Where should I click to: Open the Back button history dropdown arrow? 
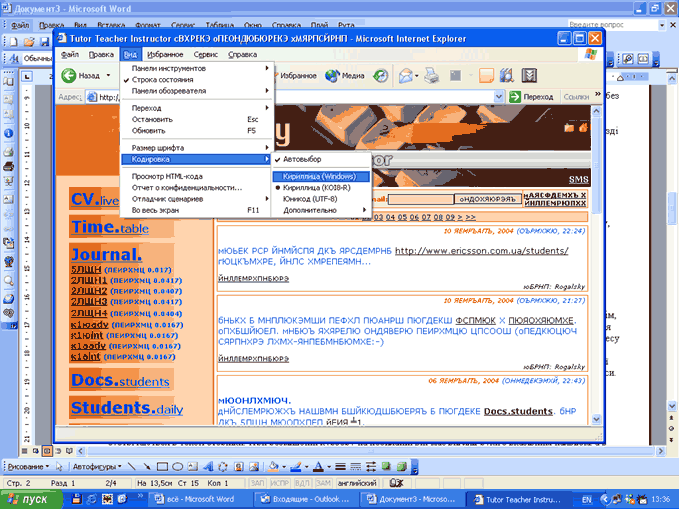pos(108,75)
